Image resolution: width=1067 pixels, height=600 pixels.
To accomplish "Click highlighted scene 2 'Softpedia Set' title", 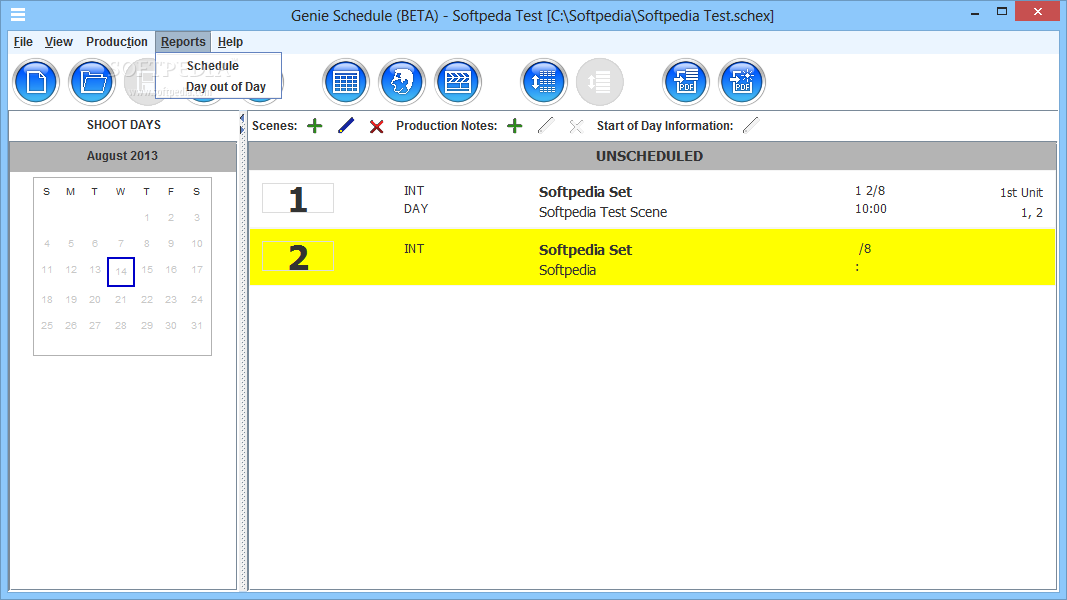I will pos(585,250).
